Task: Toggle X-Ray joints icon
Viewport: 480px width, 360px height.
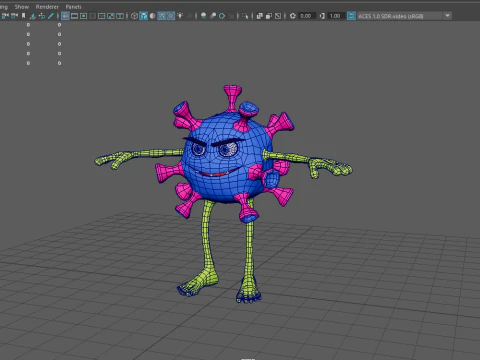Action: [278, 16]
